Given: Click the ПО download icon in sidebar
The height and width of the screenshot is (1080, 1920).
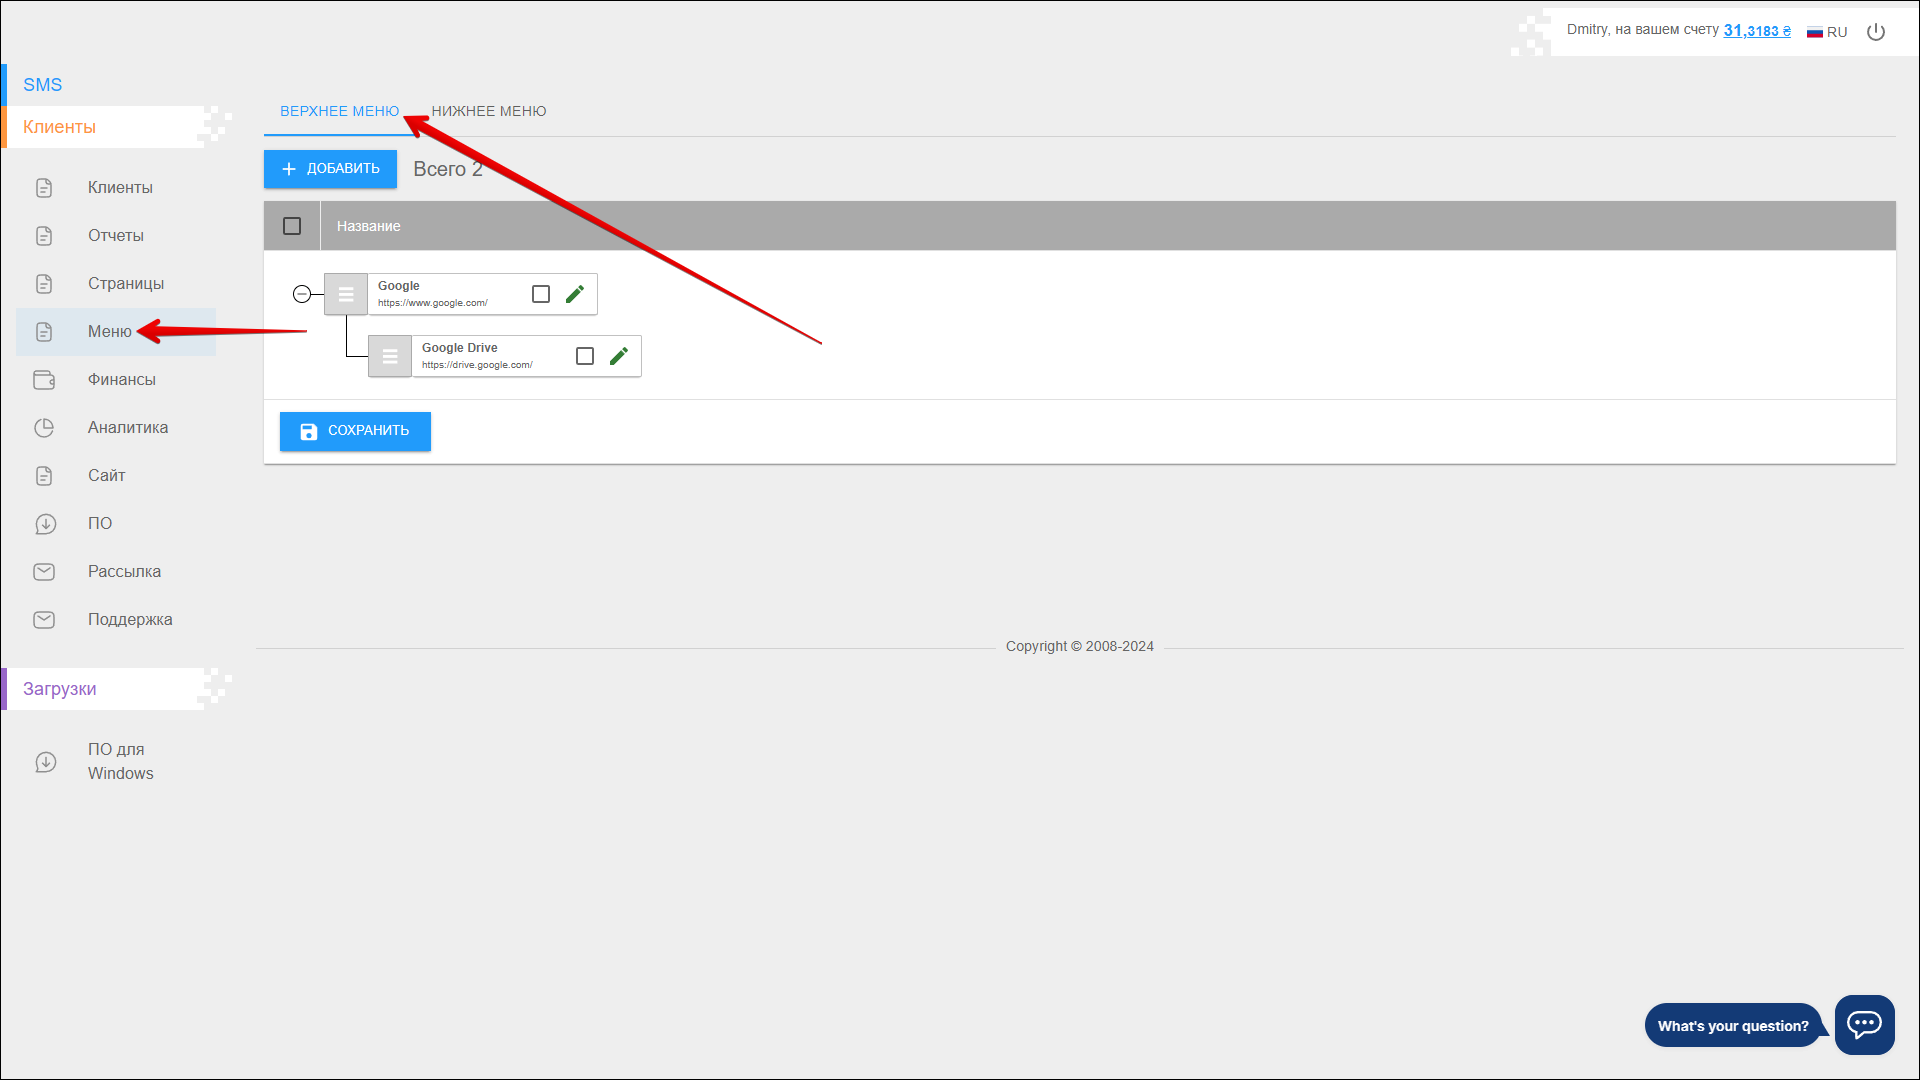Looking at the screenshot, I should coord(44,524).
